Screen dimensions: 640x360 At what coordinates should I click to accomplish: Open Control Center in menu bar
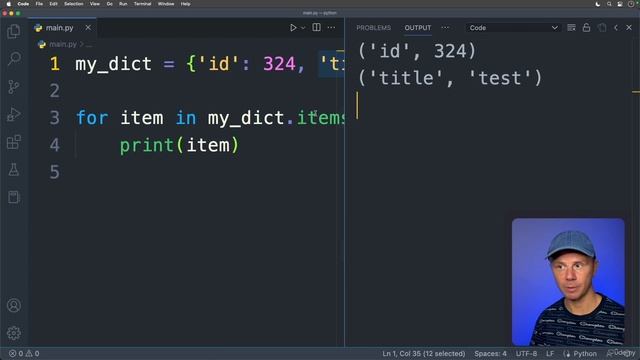620,4
